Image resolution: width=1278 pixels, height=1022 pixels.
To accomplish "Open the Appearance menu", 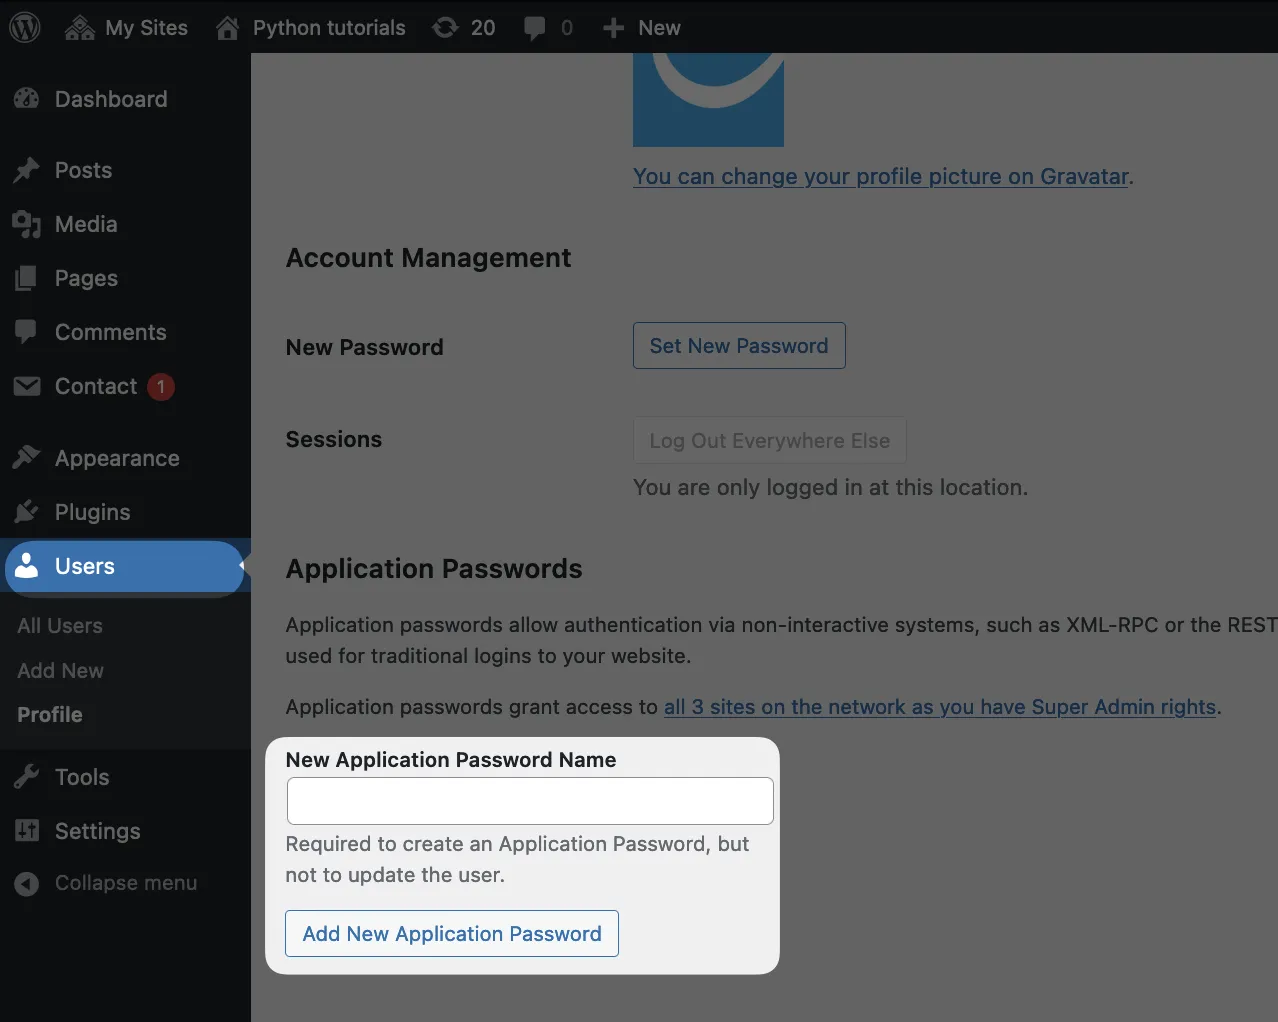I will point(117,458).
